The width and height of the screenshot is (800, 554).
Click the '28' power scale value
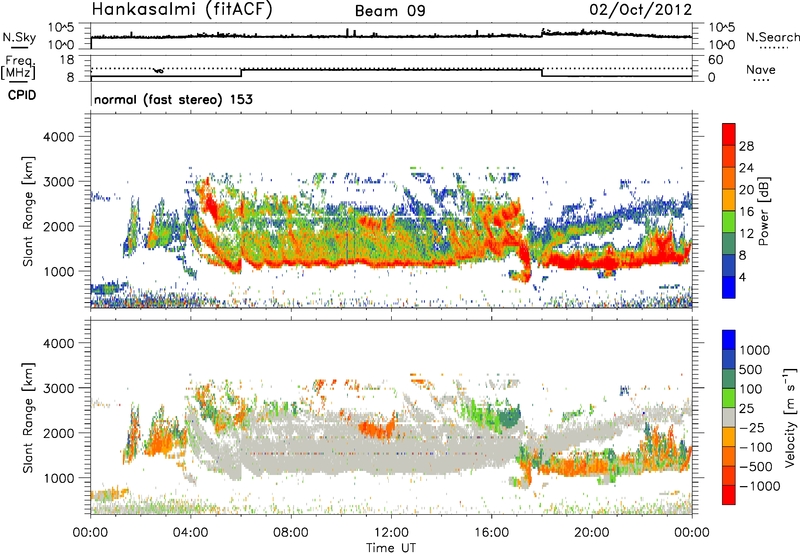pos(746,146)
